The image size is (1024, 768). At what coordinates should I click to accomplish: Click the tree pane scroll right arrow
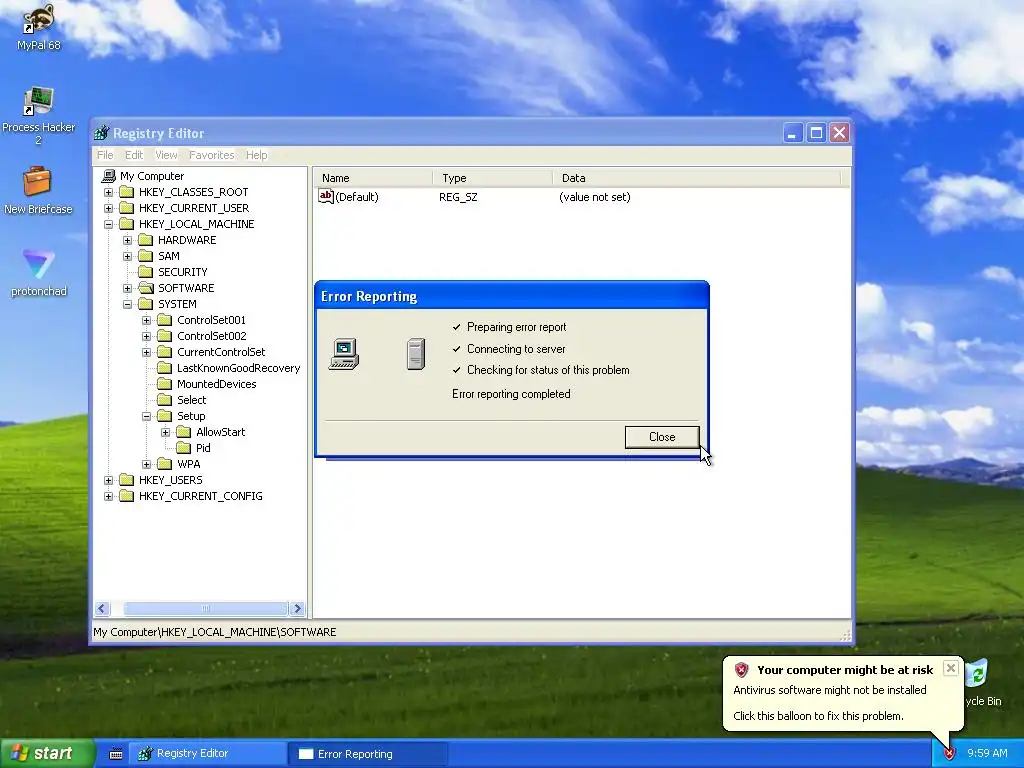[x=297, y=609]
